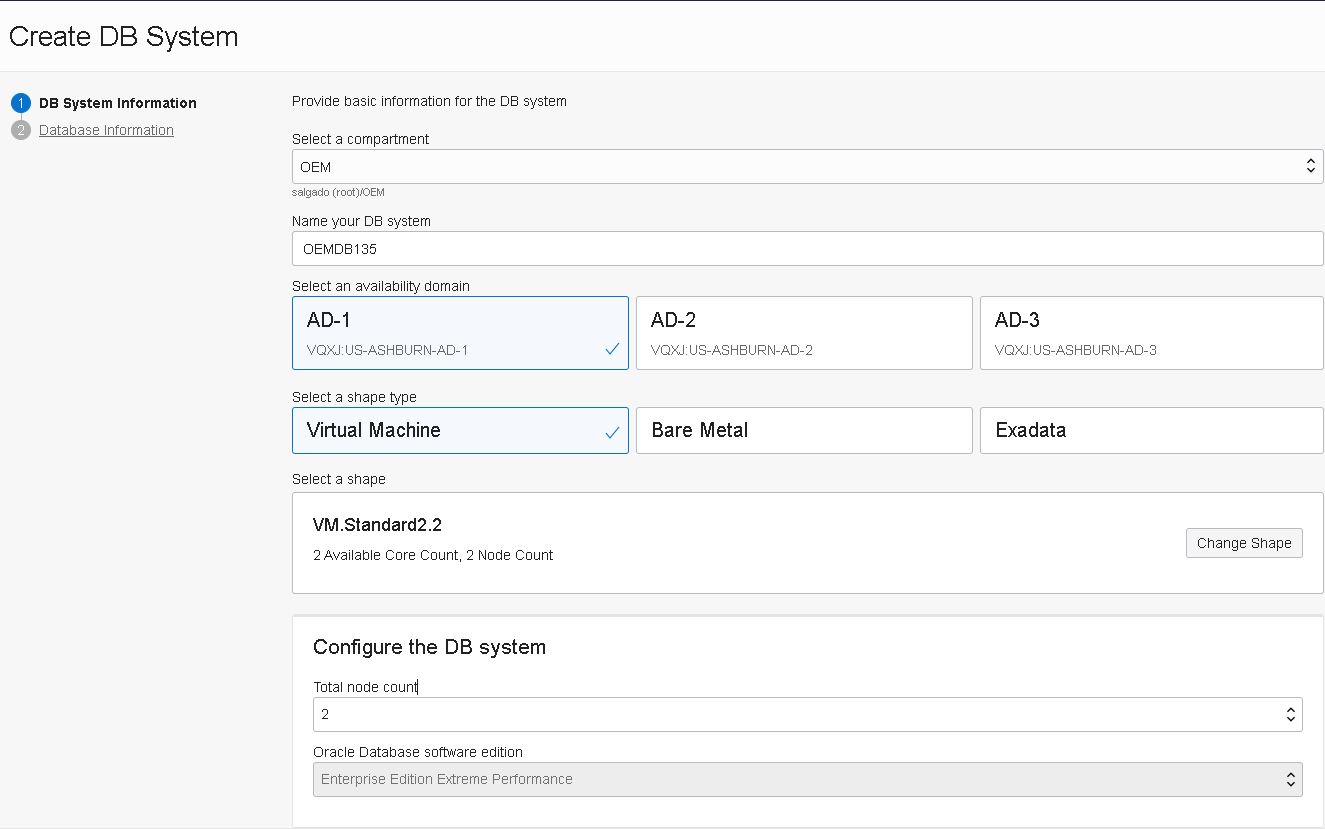1325x829 pixels.
Task: Open the Total node count dropdown
Action: coord(1290,714)
